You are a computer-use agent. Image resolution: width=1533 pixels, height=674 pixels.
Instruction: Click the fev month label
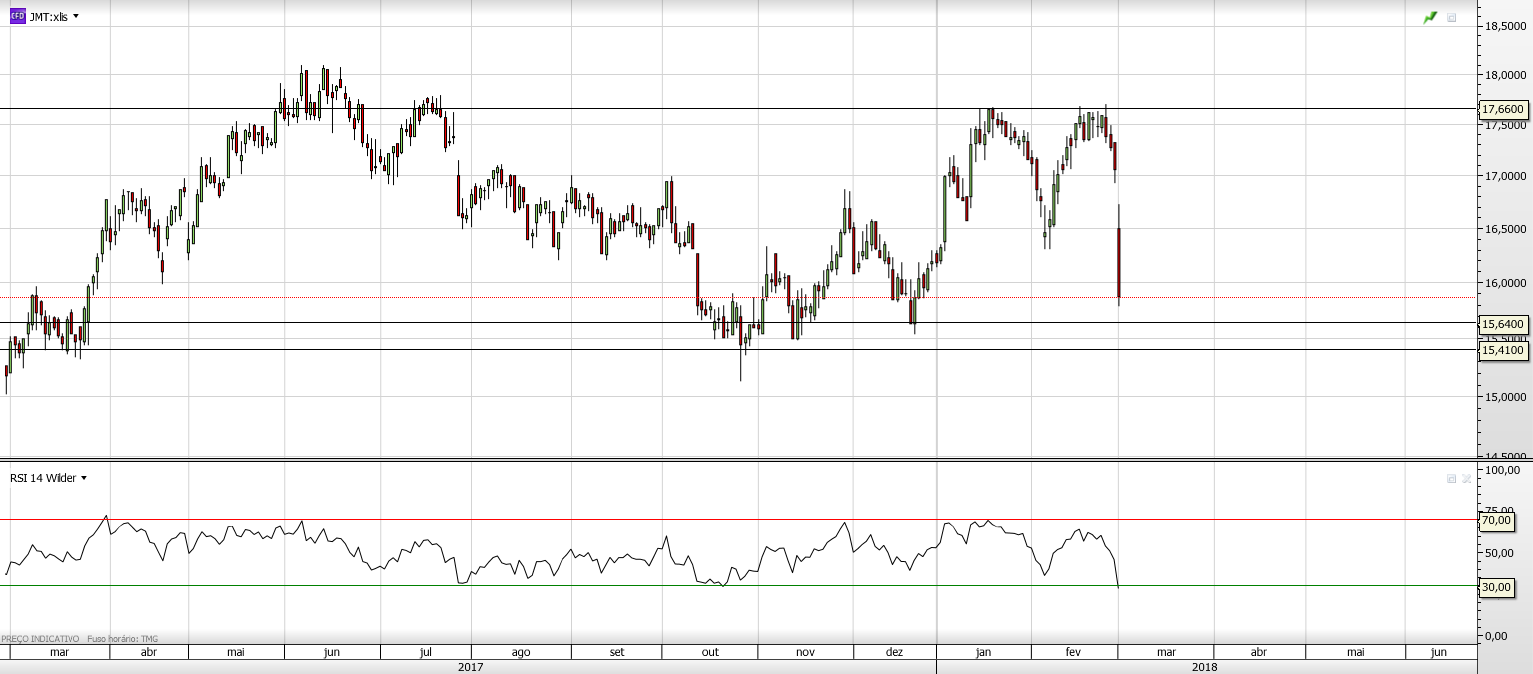(x=1074, y=652)
